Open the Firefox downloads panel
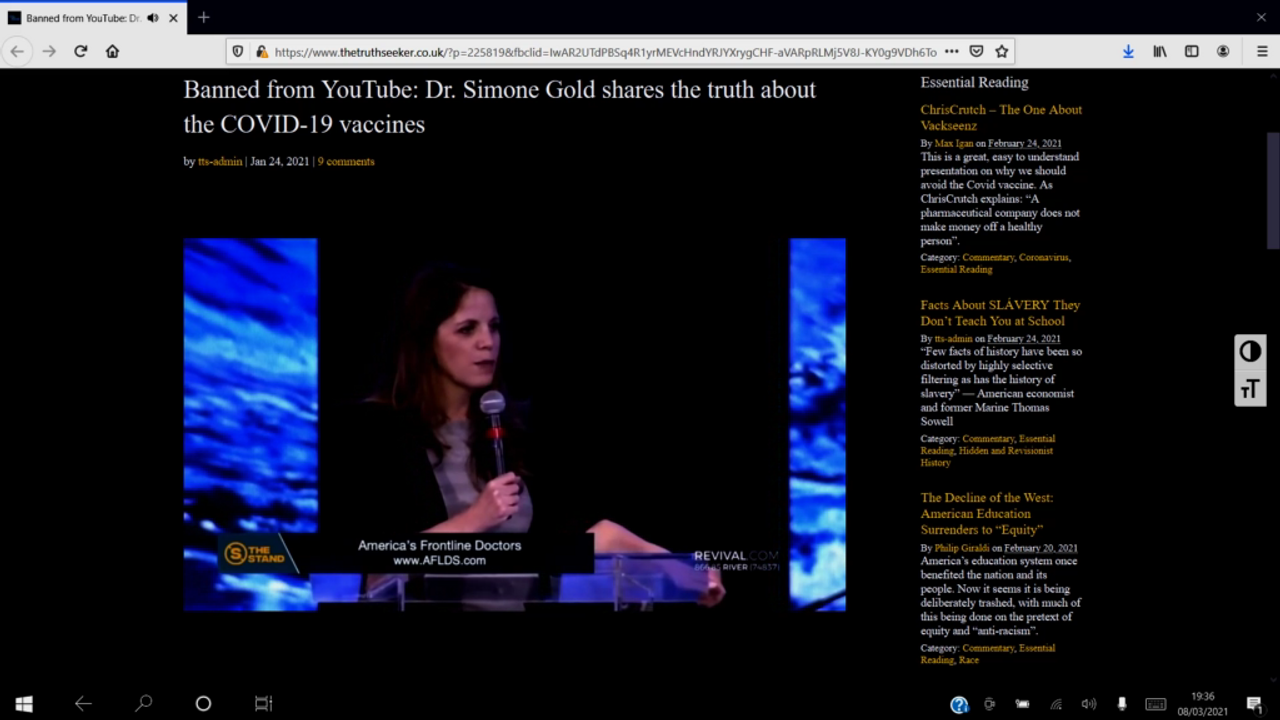 pos(1128,51)
